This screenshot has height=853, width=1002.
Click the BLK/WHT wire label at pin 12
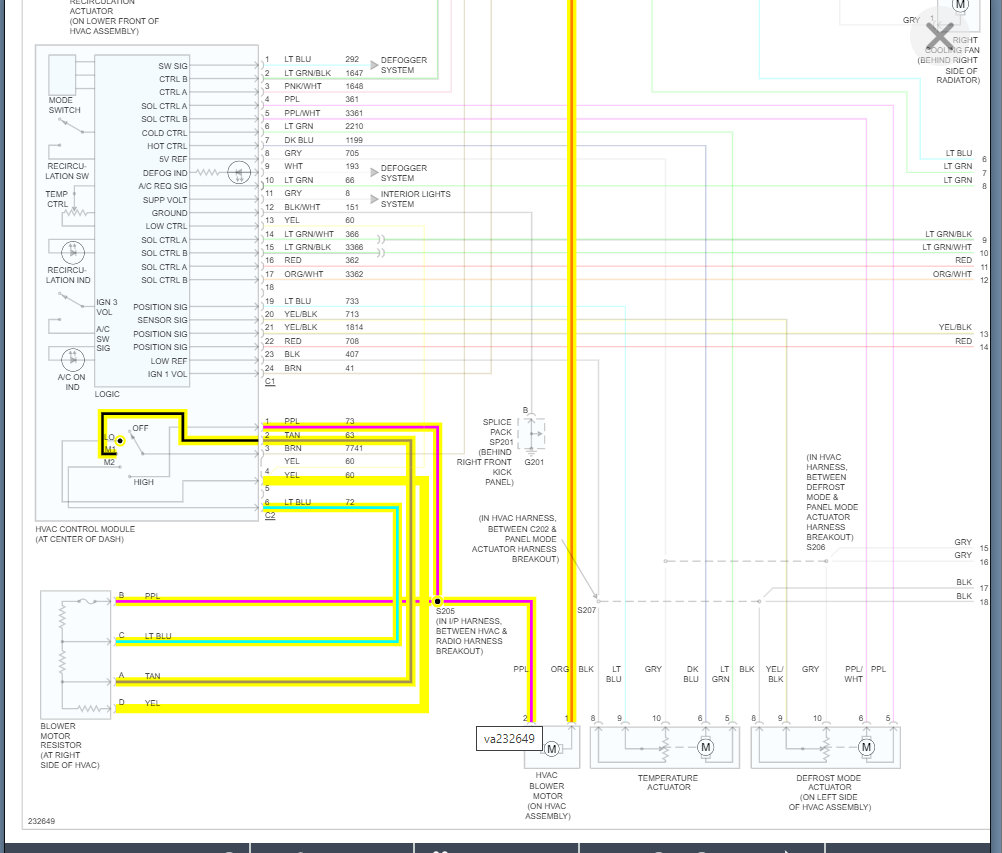pos(302,207)
